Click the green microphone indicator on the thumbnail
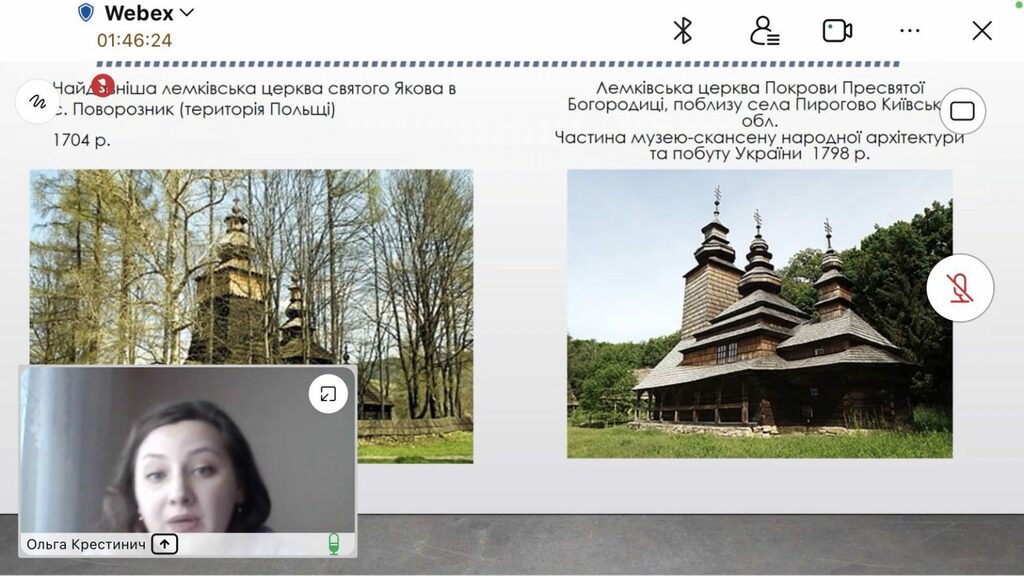1024x576 pixels. 334,543
